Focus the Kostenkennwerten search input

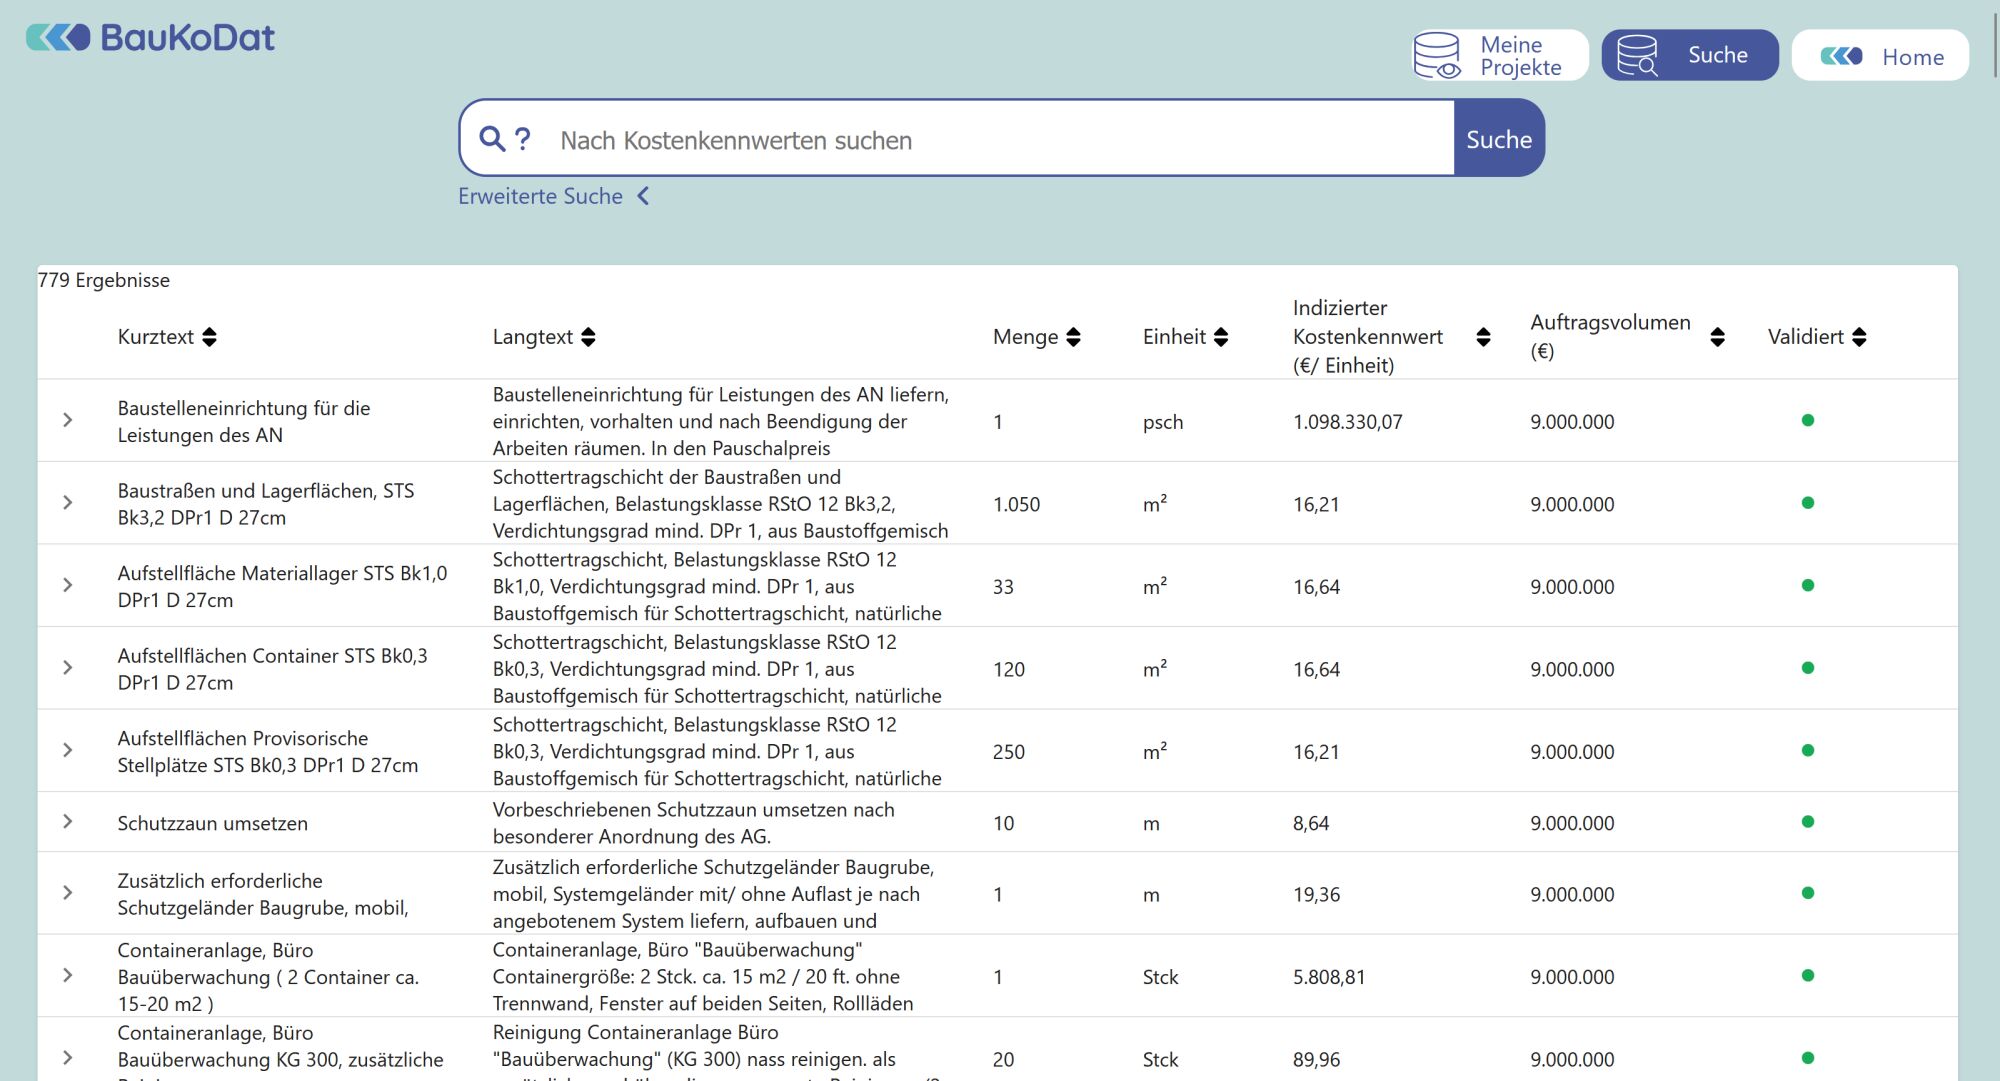(1000, 140)
